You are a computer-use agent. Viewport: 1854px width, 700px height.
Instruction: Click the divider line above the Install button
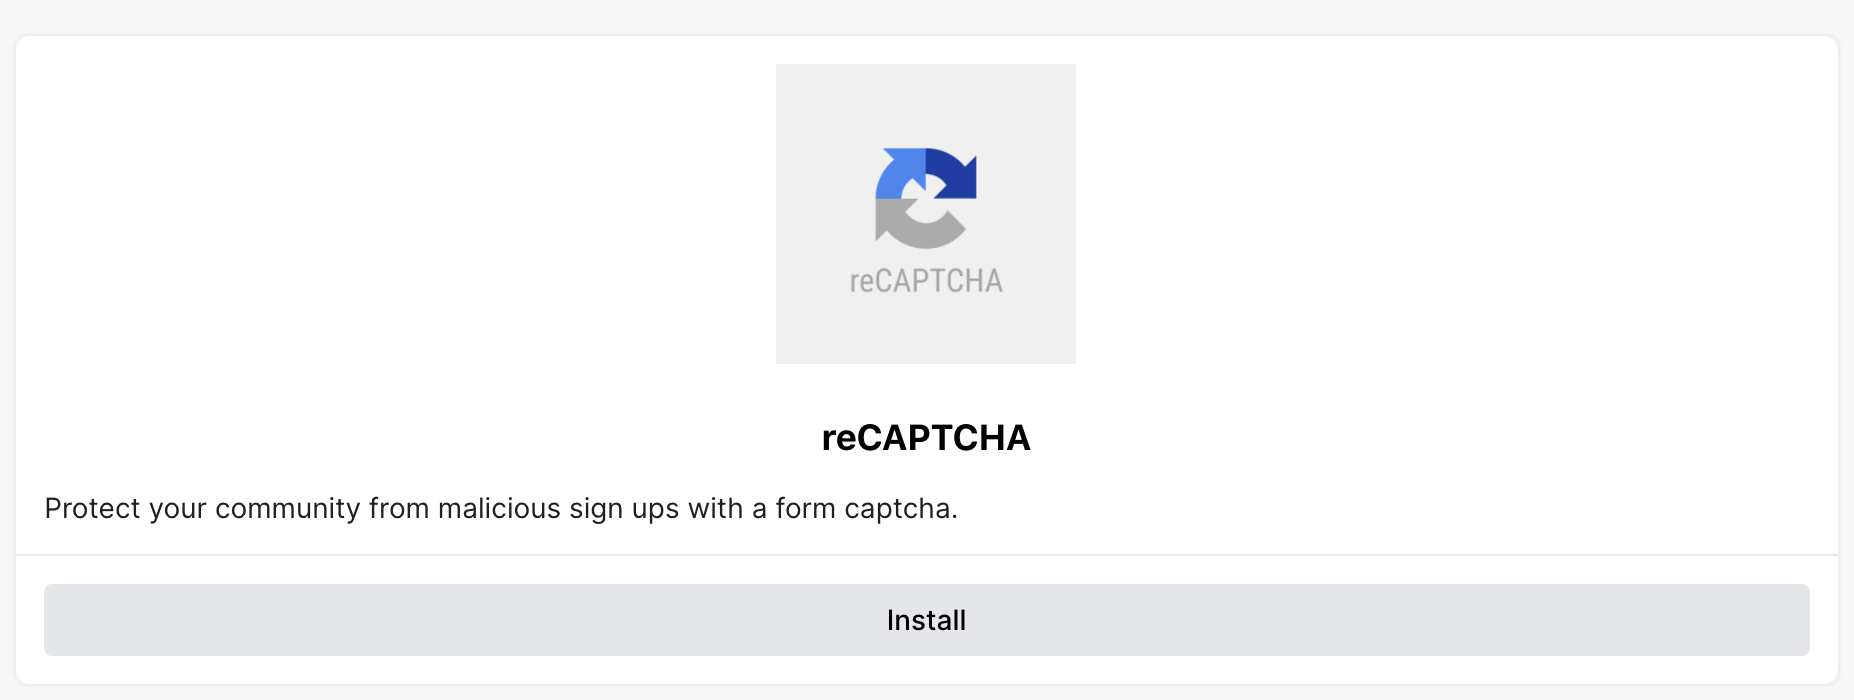coord(926,555)
